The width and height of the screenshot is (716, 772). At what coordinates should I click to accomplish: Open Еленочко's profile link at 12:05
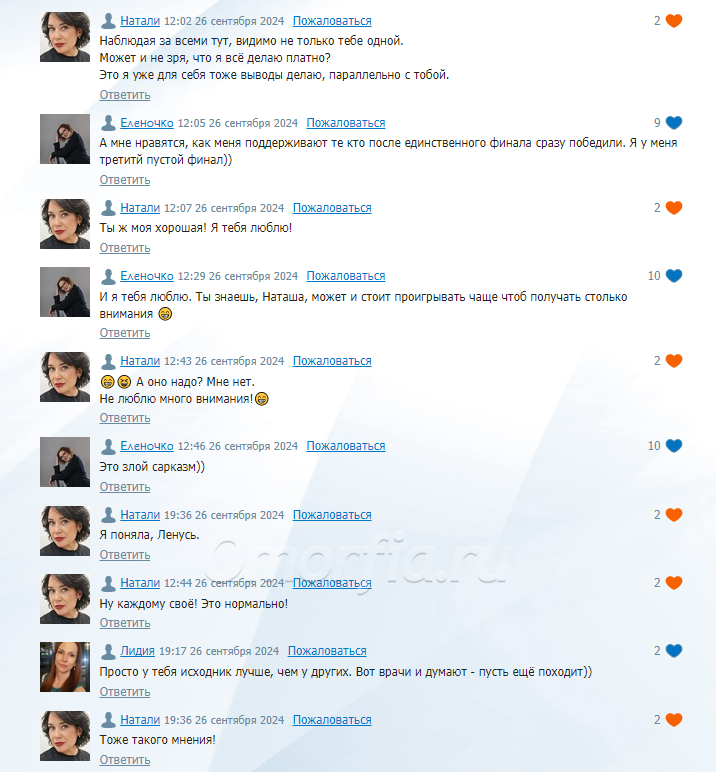tap(147, 123)
